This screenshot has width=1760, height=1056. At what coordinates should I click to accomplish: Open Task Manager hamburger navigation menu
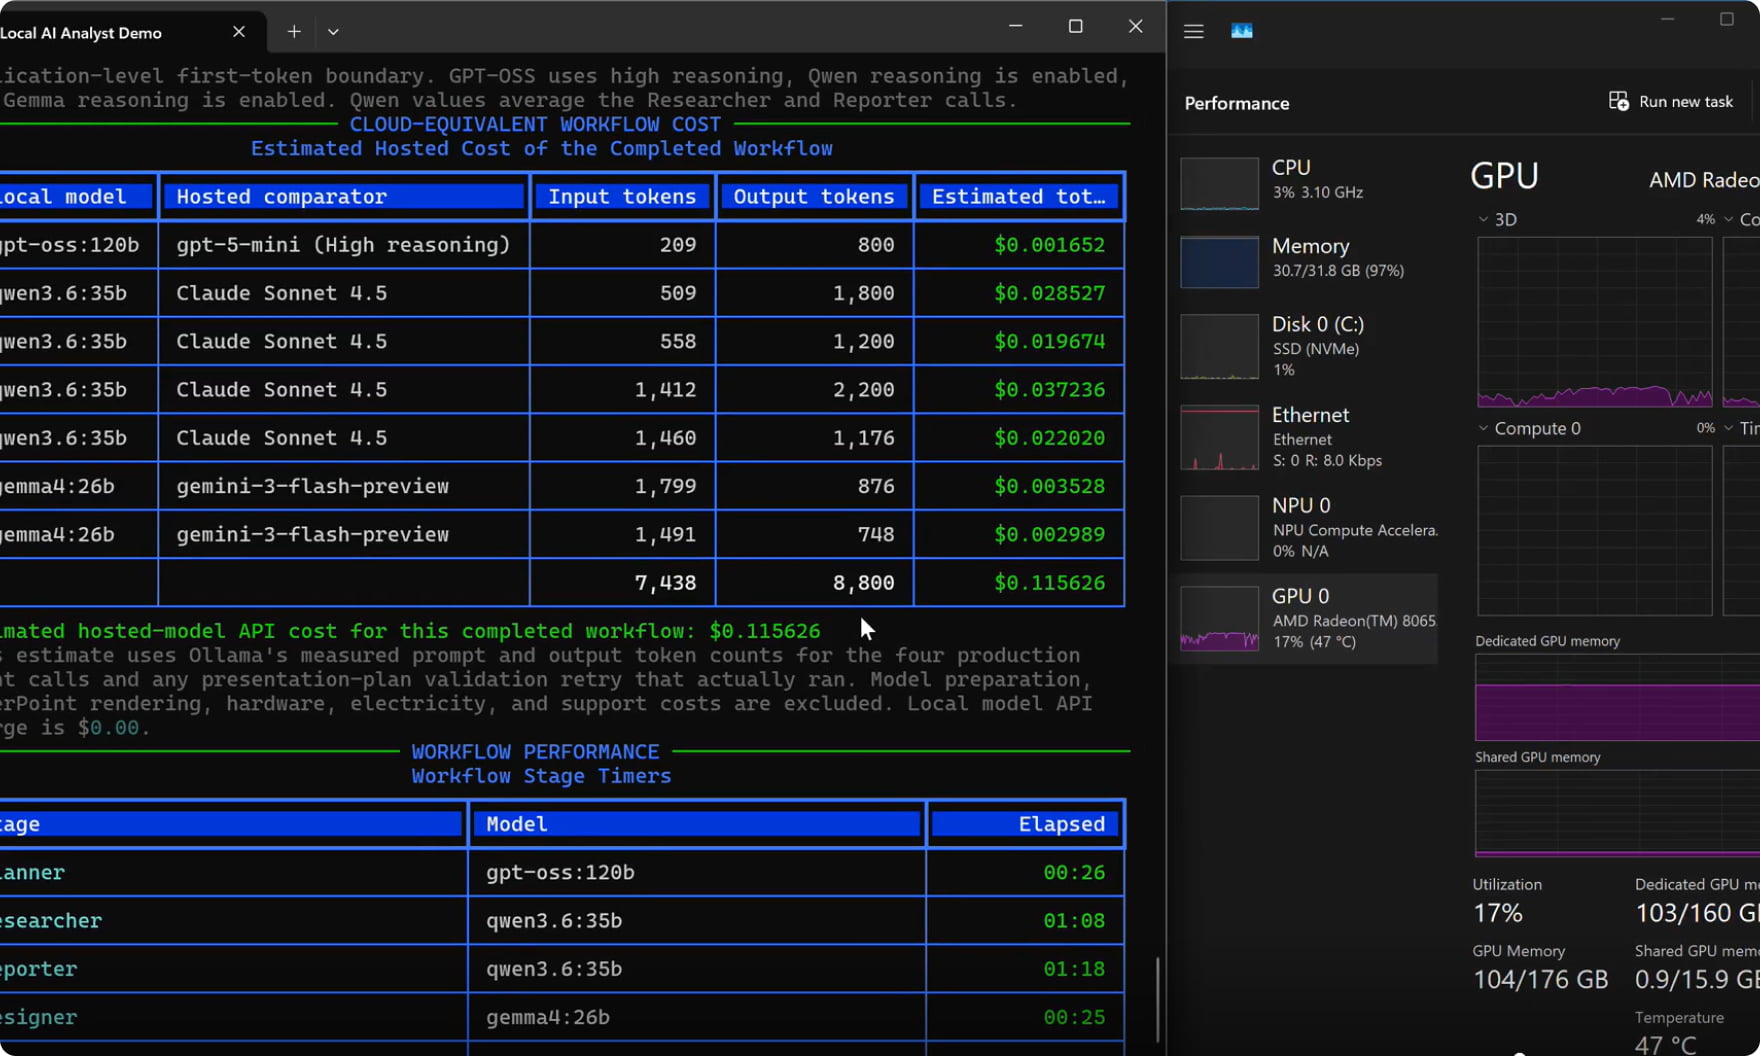click(x=1193, y=31)
